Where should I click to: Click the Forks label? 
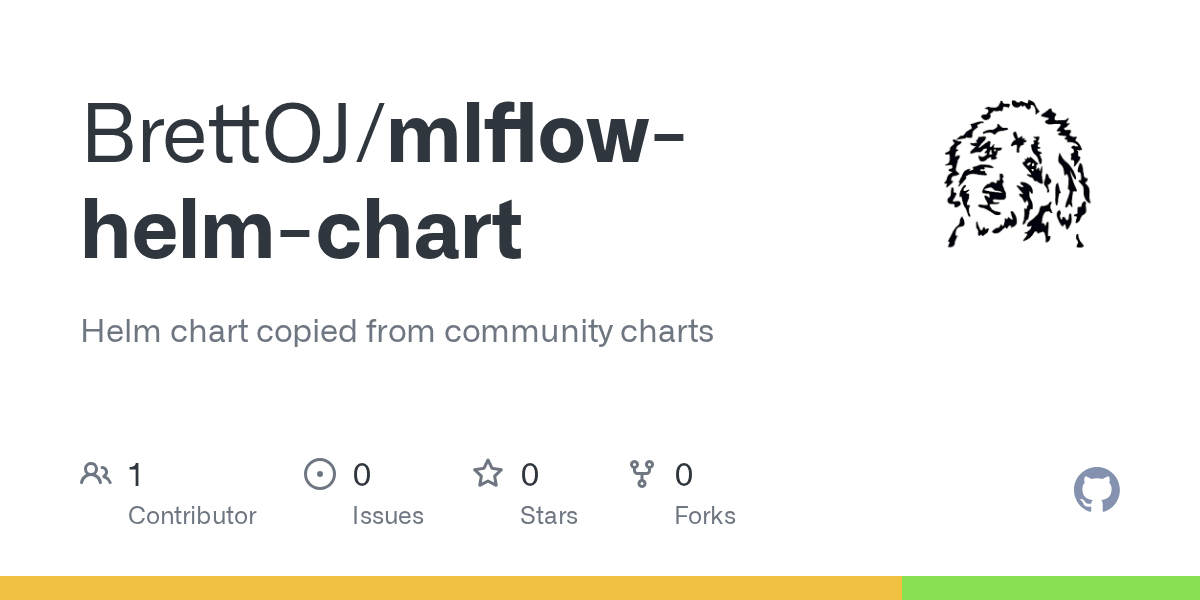click(704, 516)
